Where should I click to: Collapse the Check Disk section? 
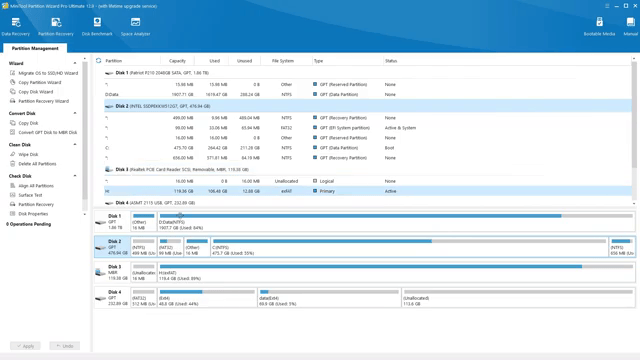[x=75, y=176]
